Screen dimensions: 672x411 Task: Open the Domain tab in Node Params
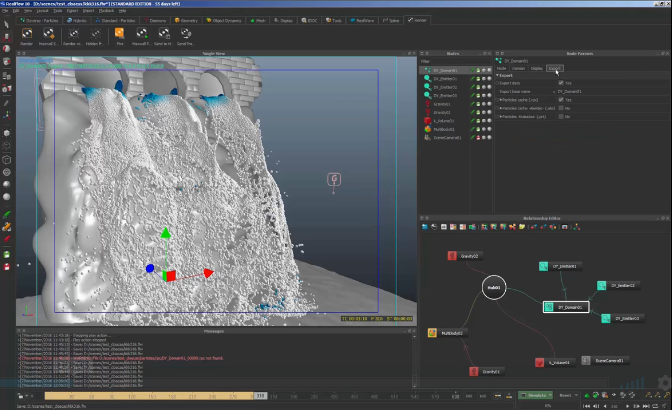click(x=518, y=69)
